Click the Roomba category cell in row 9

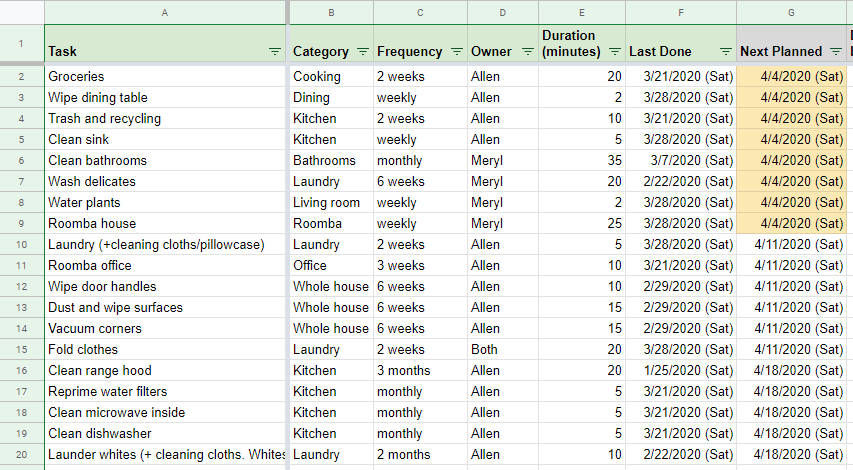tap(331, 224)
